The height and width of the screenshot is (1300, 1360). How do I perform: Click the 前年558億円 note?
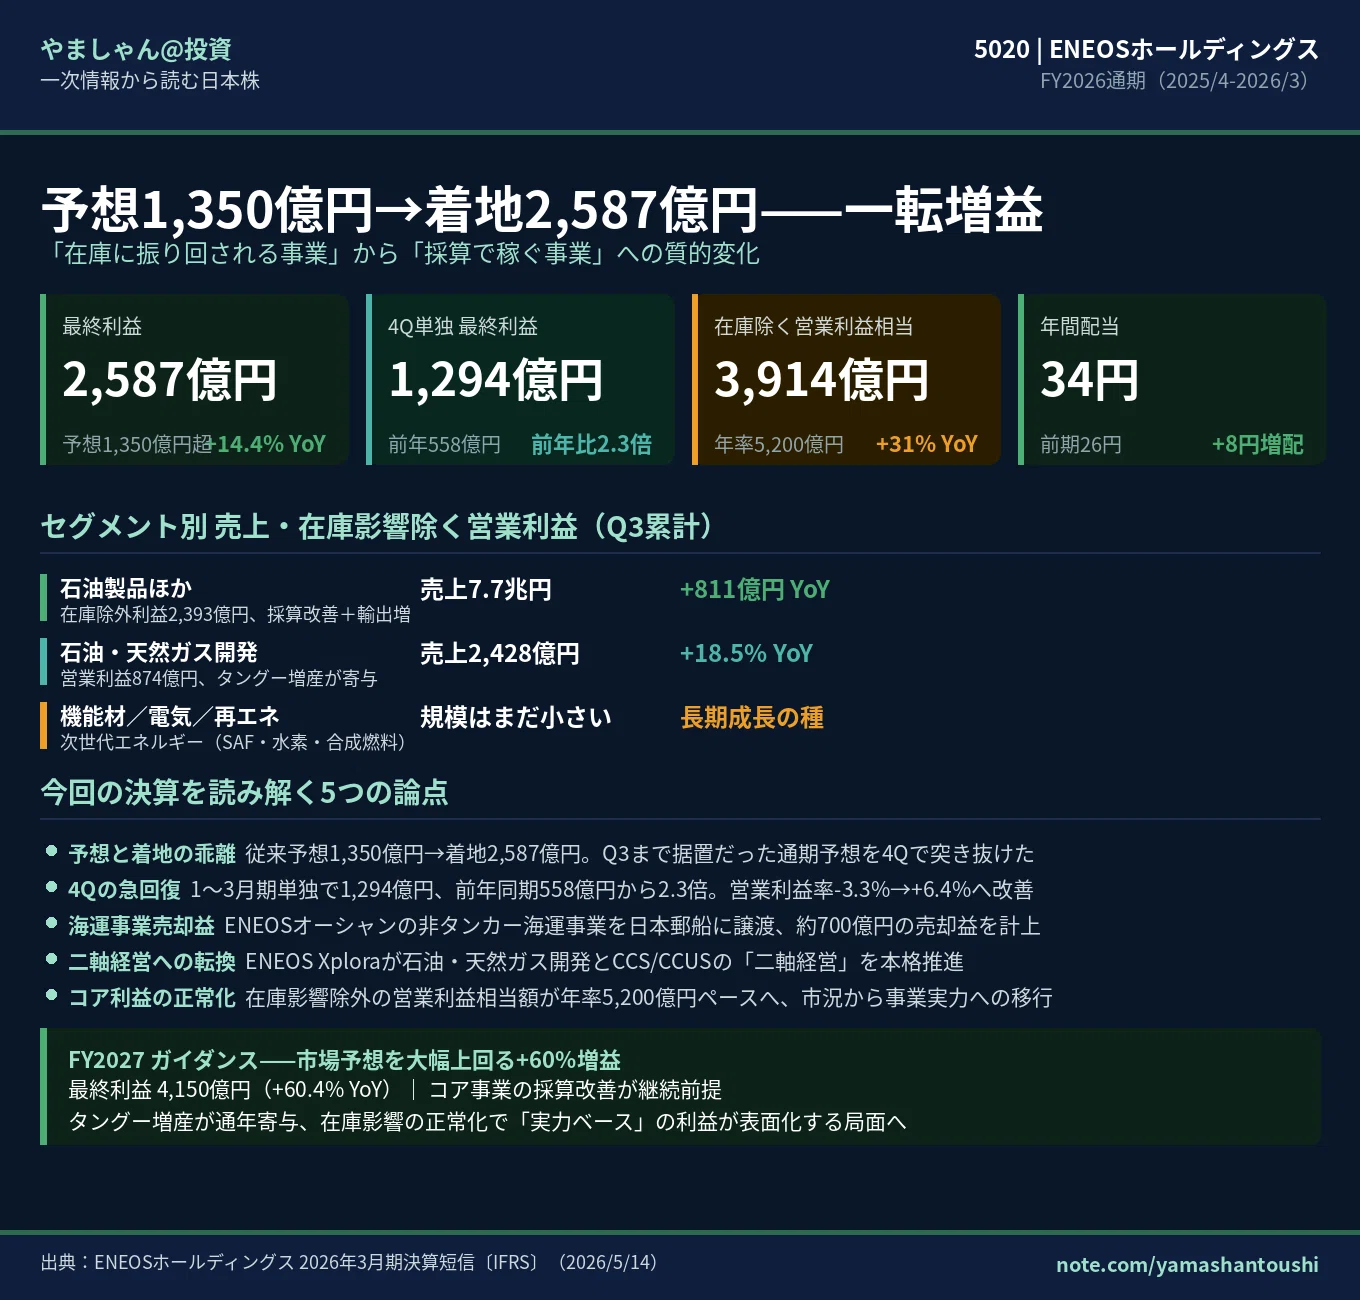click(444, 444)
